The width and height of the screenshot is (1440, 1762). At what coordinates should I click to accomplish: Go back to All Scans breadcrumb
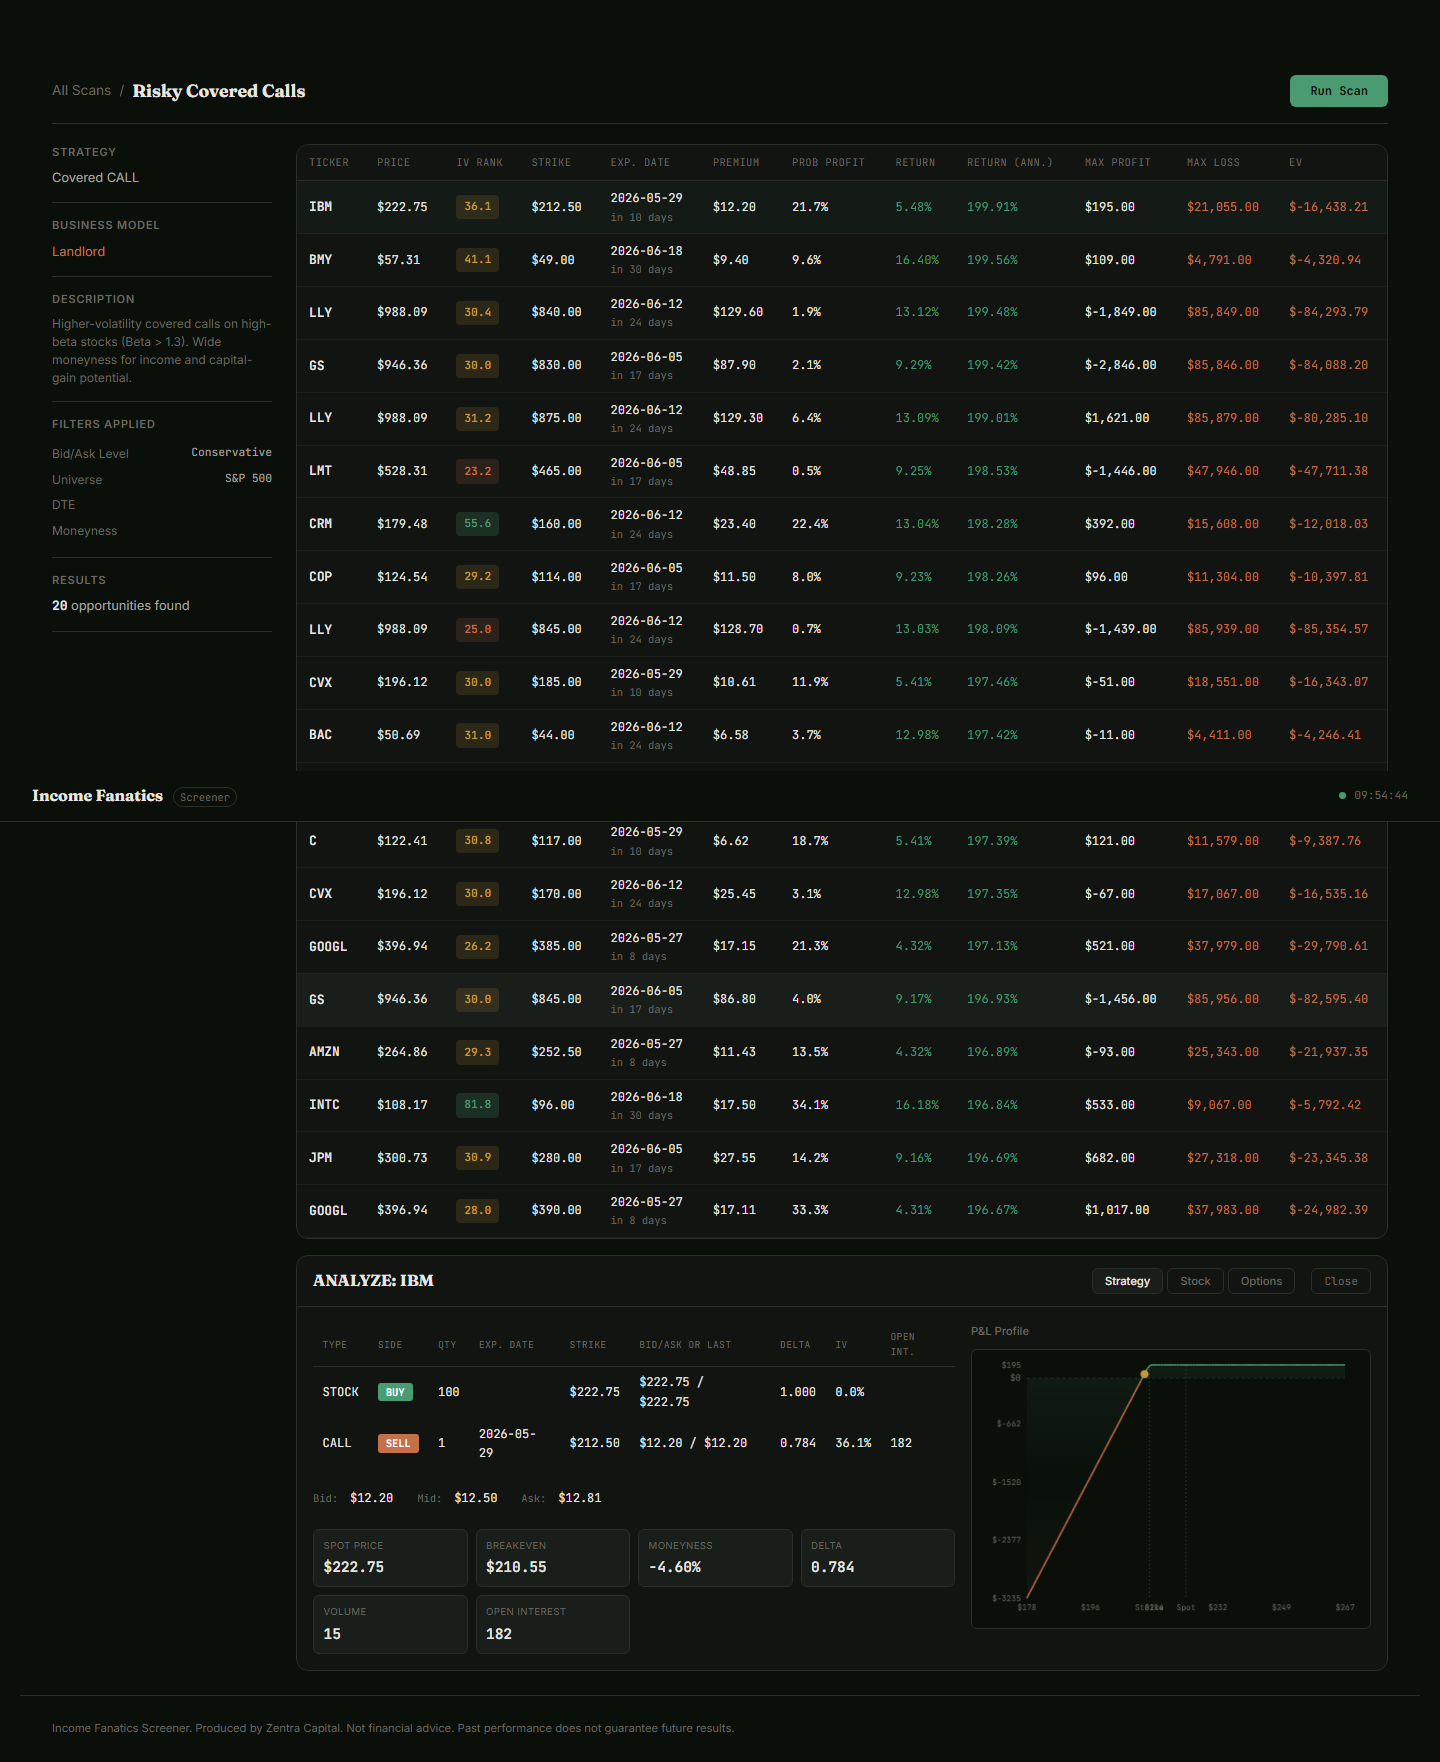point(81,90)
